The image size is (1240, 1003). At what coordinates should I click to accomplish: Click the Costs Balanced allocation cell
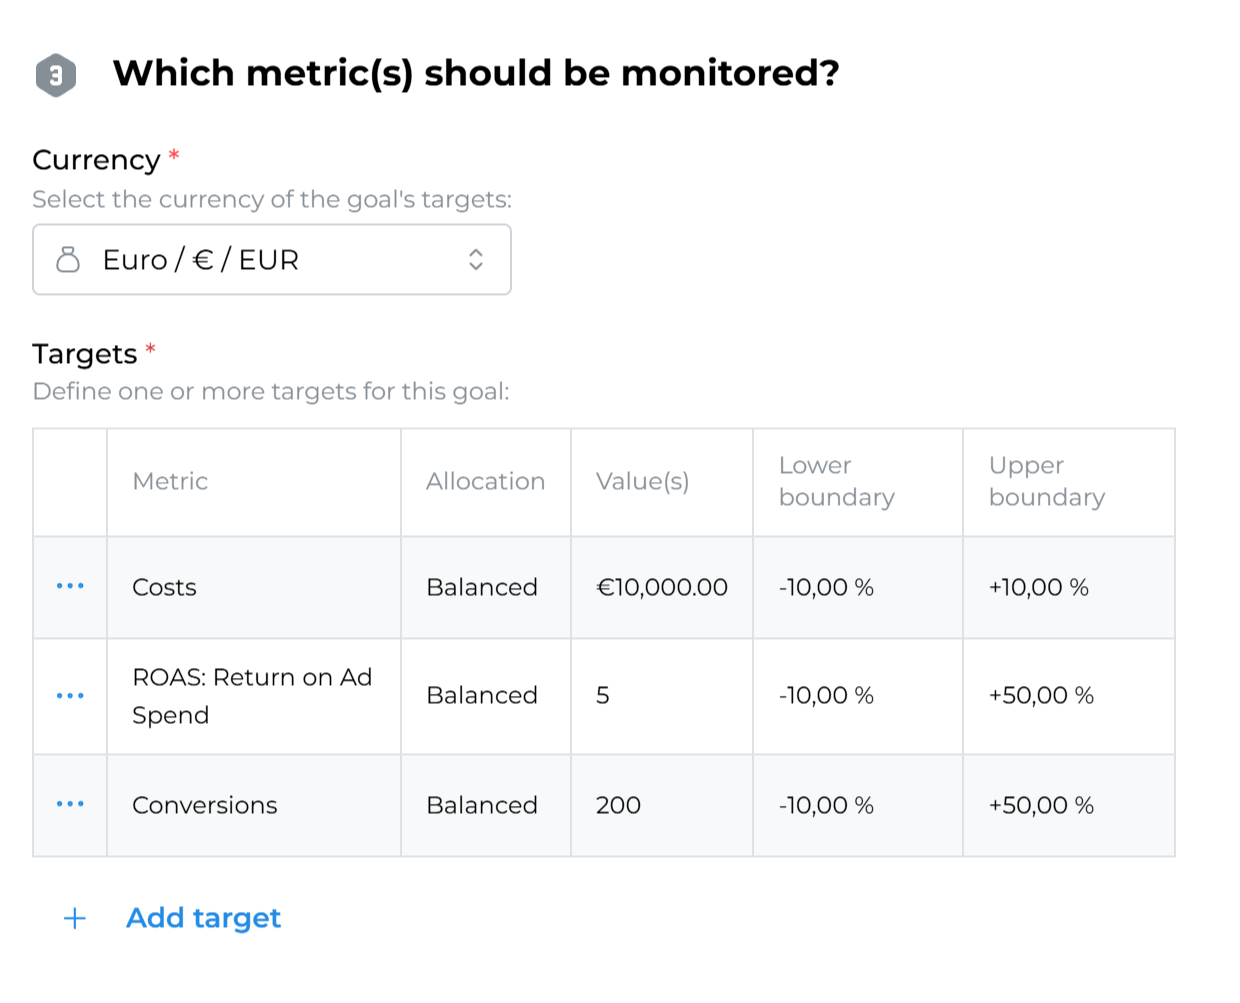click(482, 588)
